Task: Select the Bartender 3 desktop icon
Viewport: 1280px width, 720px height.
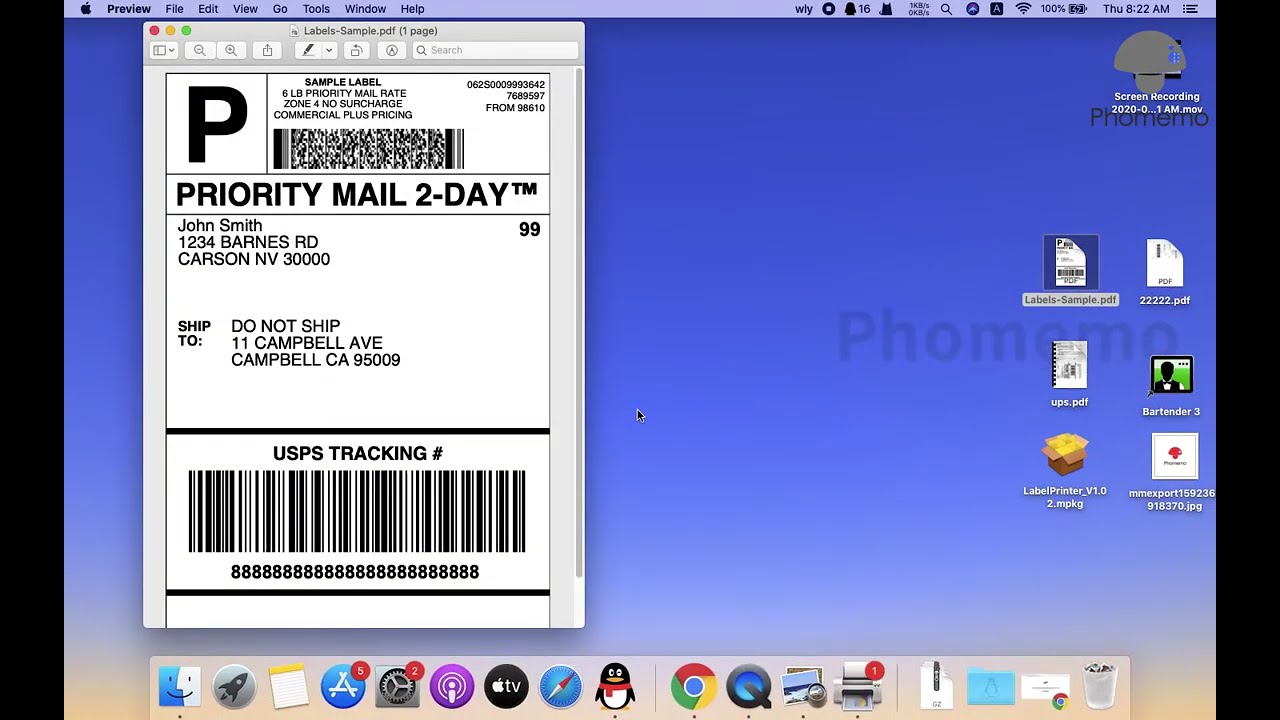Action: click(x=1171, y=386)
